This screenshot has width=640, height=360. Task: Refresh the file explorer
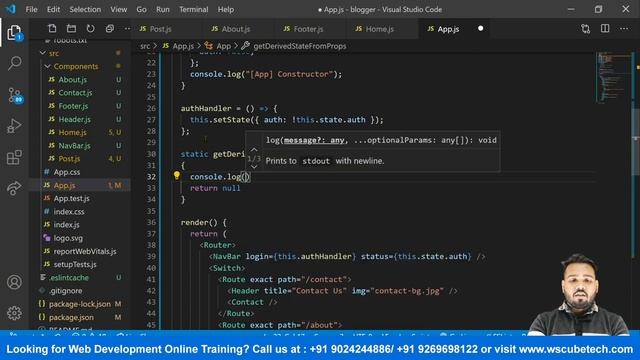[x=91, y=29]
